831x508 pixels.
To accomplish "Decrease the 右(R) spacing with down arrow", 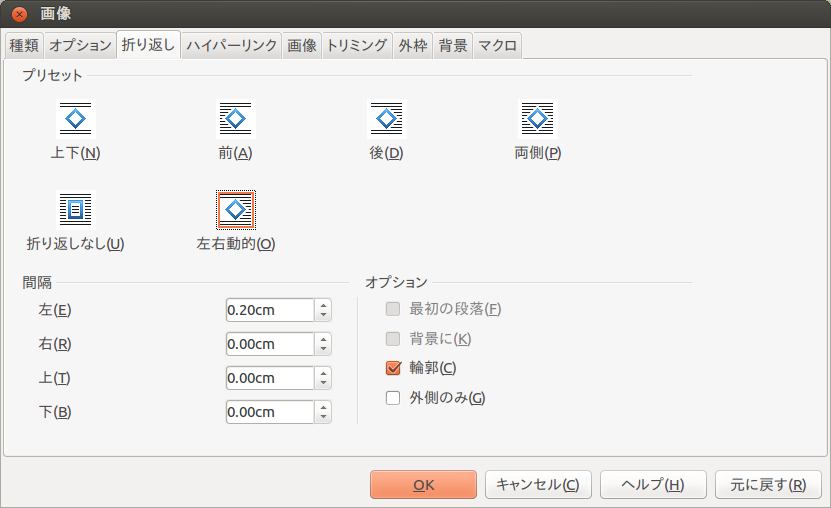I will [323, 349].
